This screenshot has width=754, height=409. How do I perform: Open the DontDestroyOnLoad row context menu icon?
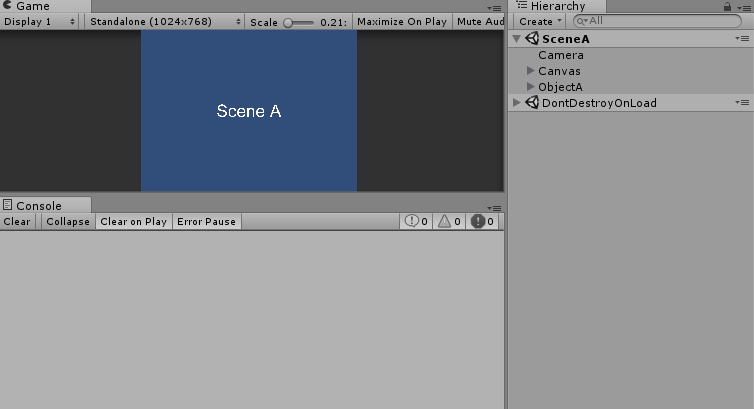pyautogui.click(x=742, y=102)
